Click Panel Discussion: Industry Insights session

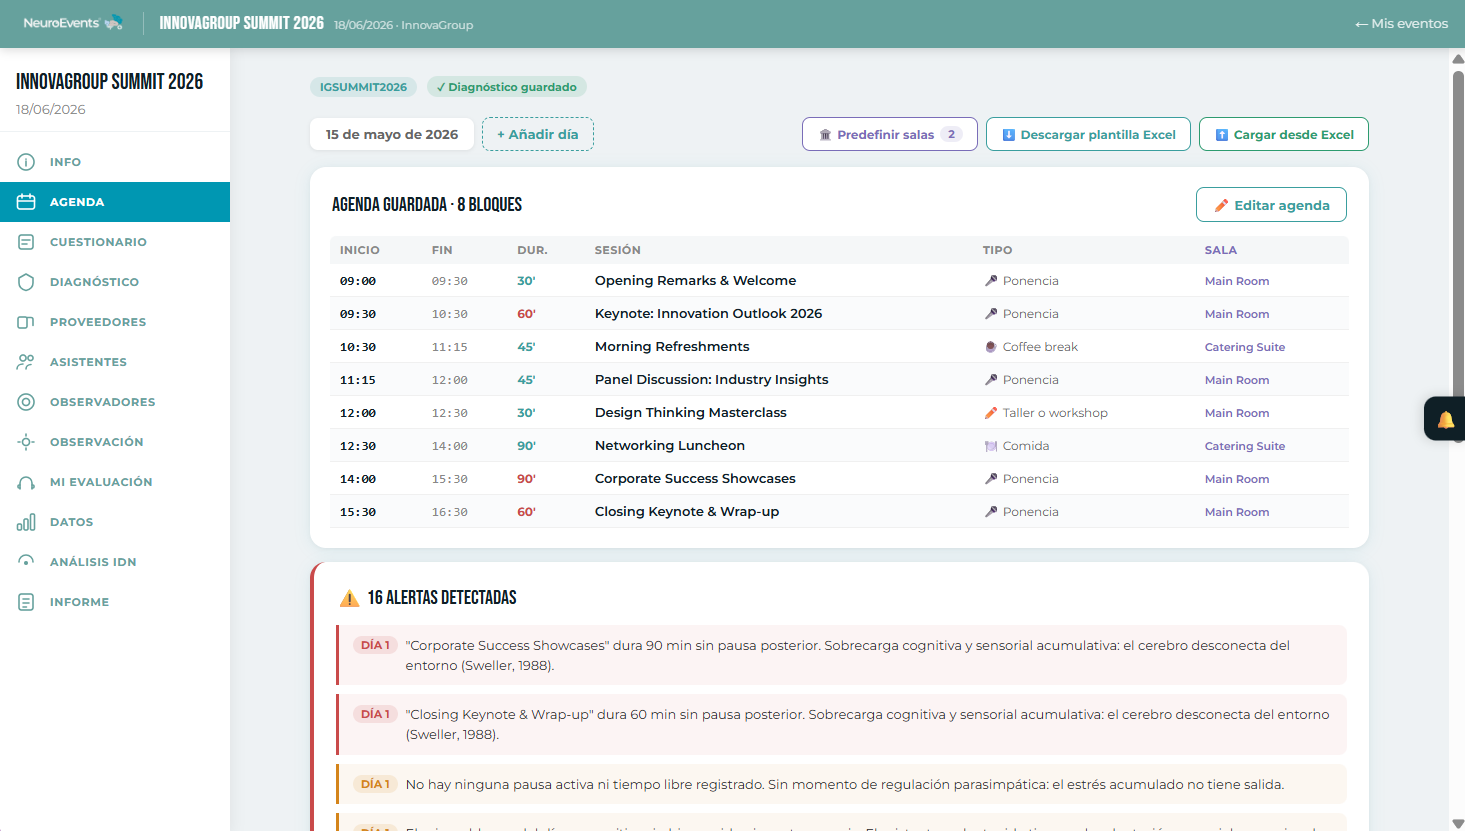click(x=711, y=379)
